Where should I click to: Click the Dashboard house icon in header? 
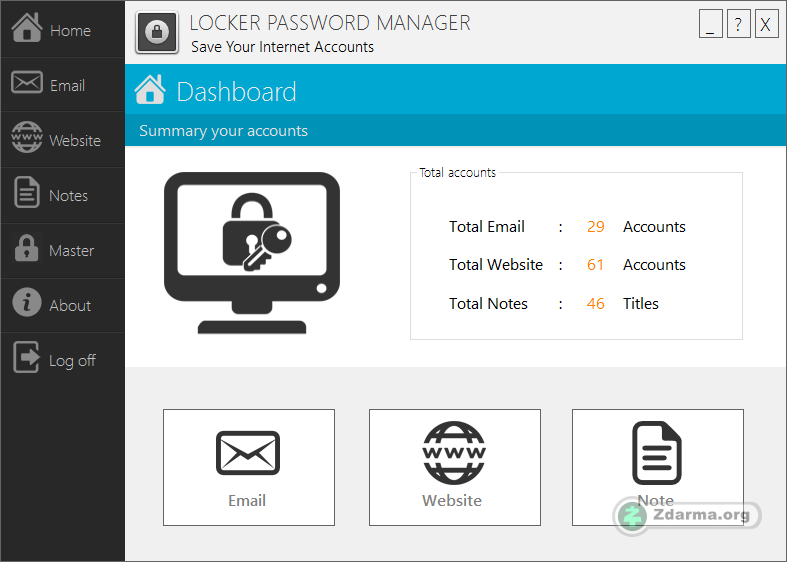150,89
